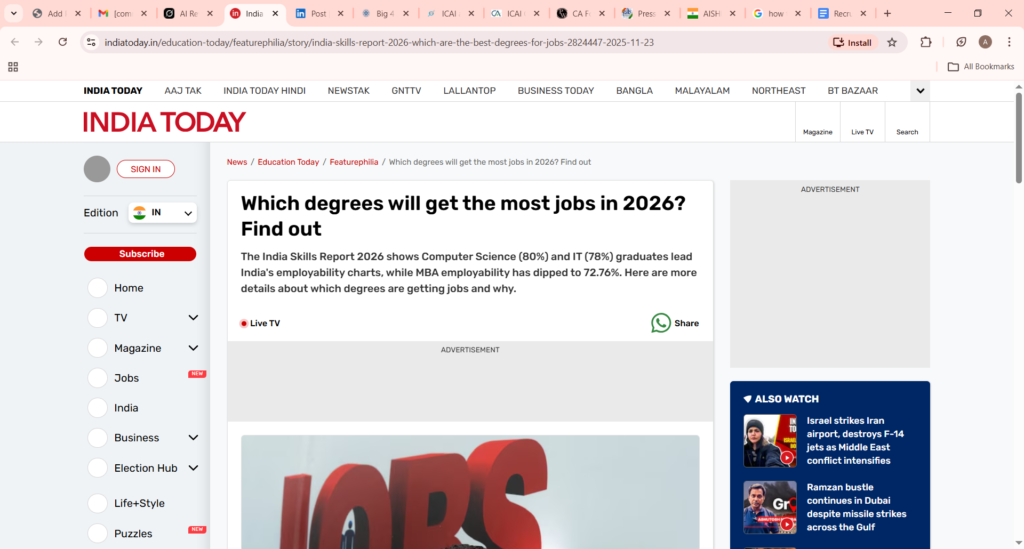Open AAJ TAK in top menu
The width and height of the screenshot is (1024, 549).
click(182, 90)
